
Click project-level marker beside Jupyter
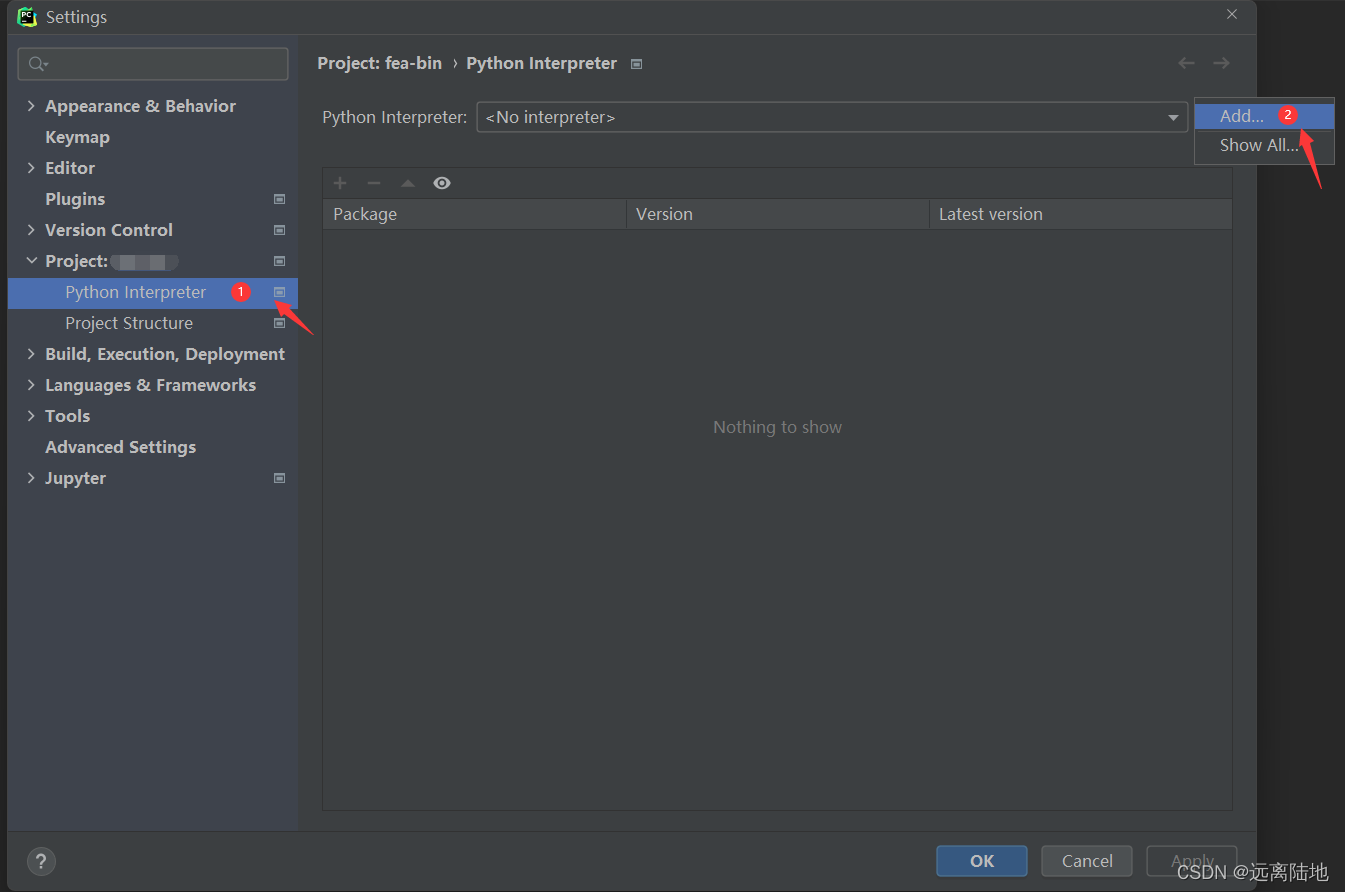(x=280, y=478)
